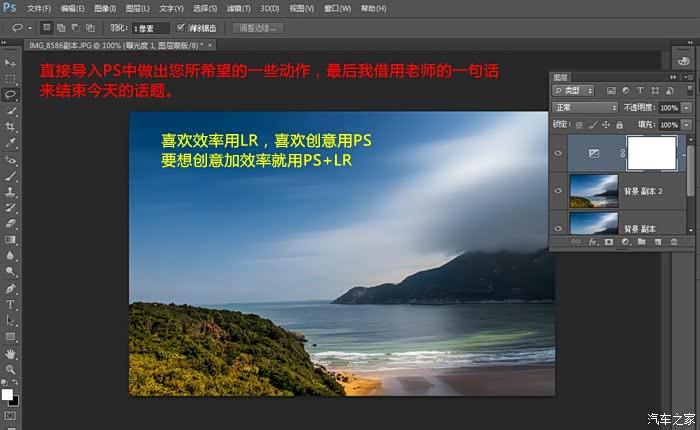
Task: Select the Horizontal Type tool
Action: [x=10, y=304]
